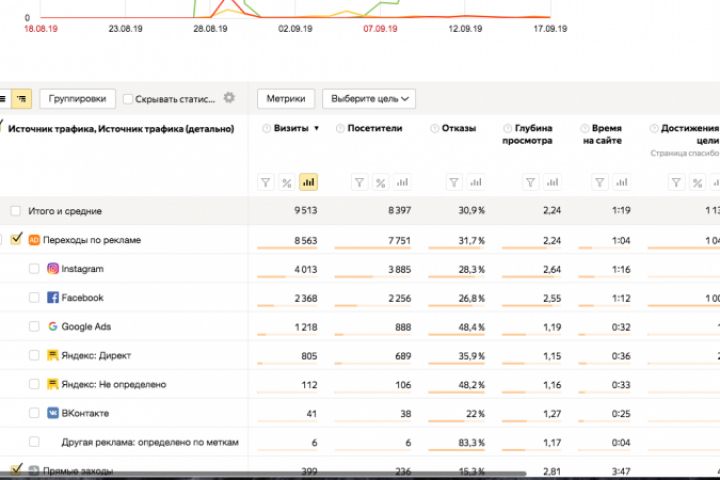Click the Группировки button
This screenshot has height=480, width=720.
(x=77, y=99)
